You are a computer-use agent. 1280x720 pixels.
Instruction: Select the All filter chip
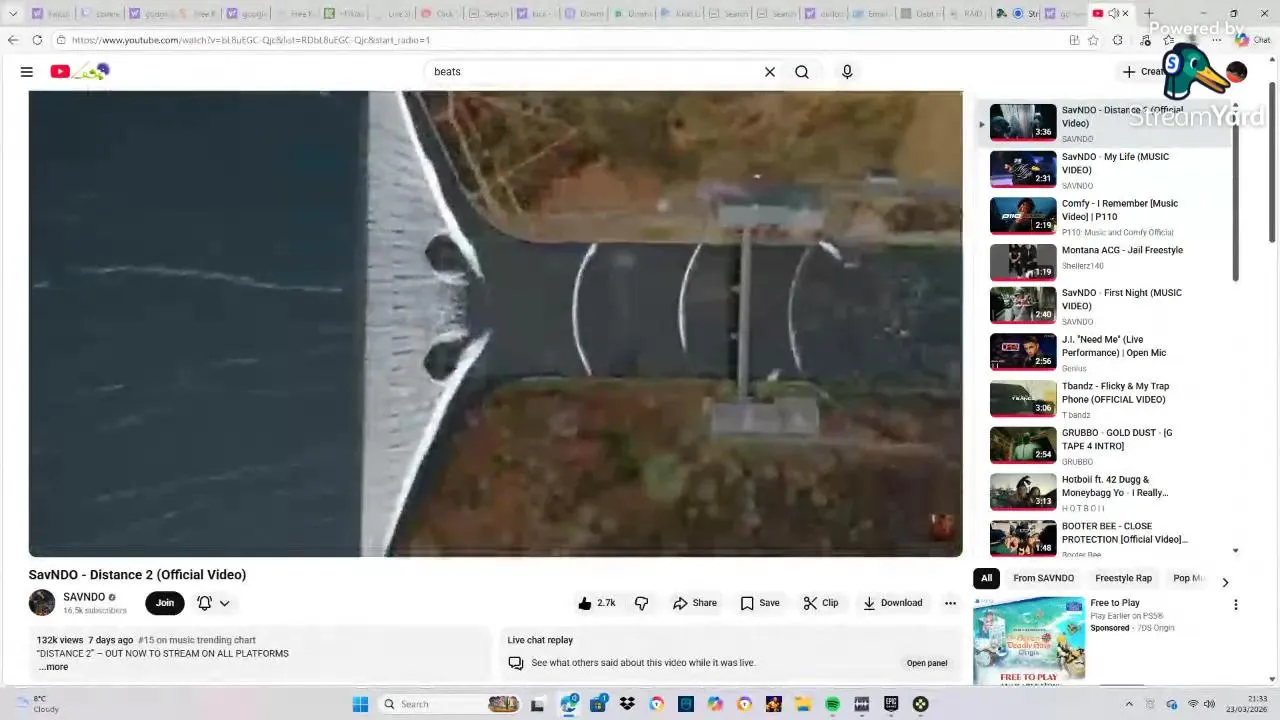click(x=987, y=578)
